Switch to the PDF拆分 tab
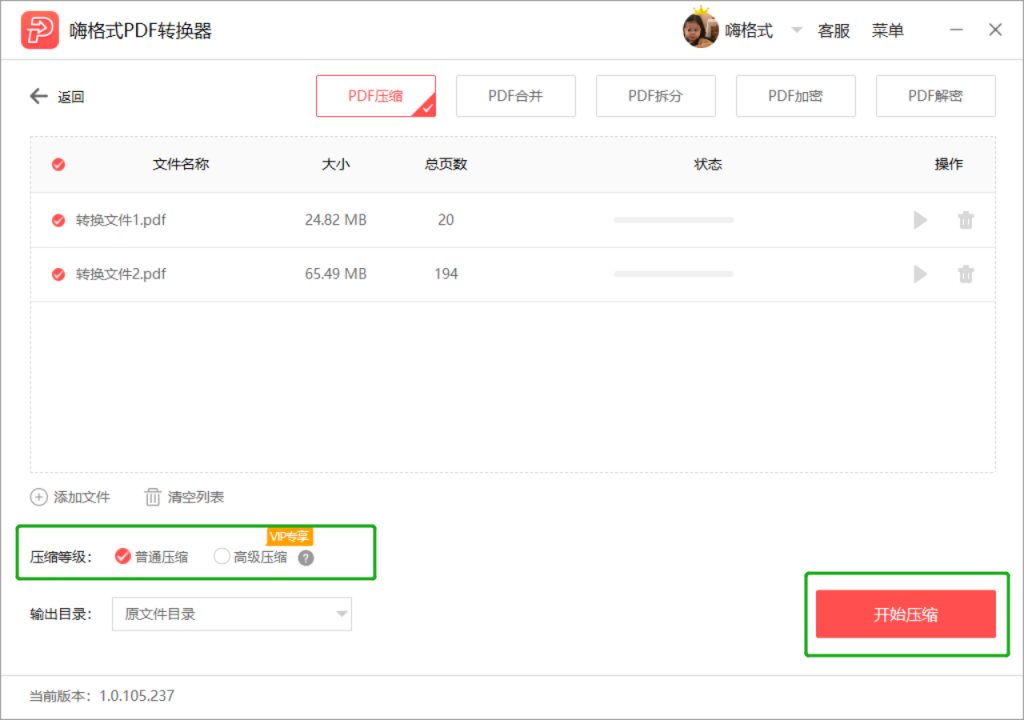Image resolution: width=1024 pixels, height=720 pixels. point(656,96)
